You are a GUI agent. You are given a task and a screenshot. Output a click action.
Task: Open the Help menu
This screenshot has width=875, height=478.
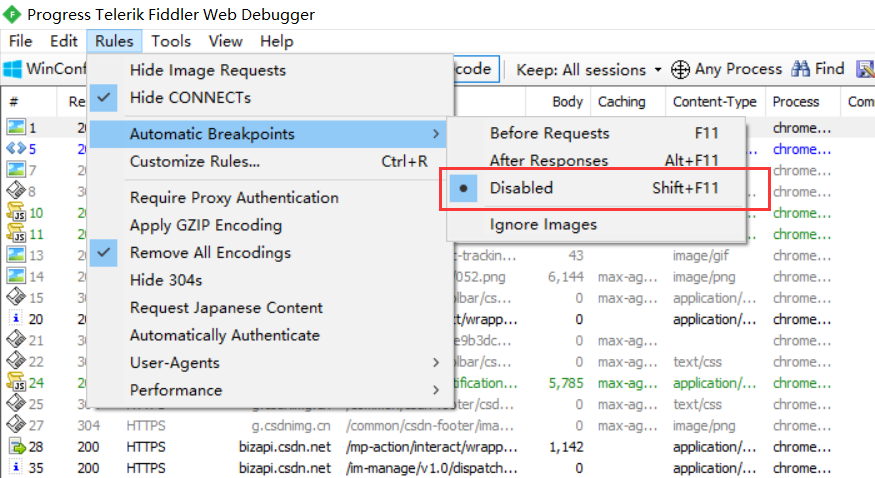click(x=277, y=41)
